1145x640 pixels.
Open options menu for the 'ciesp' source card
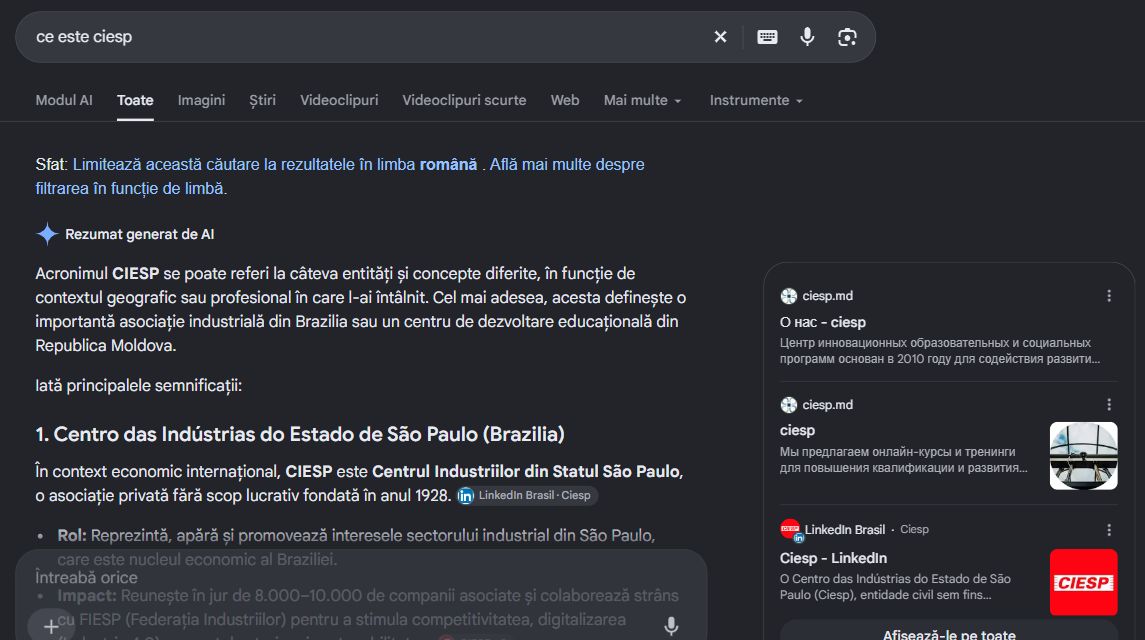tap(1108, 405)
